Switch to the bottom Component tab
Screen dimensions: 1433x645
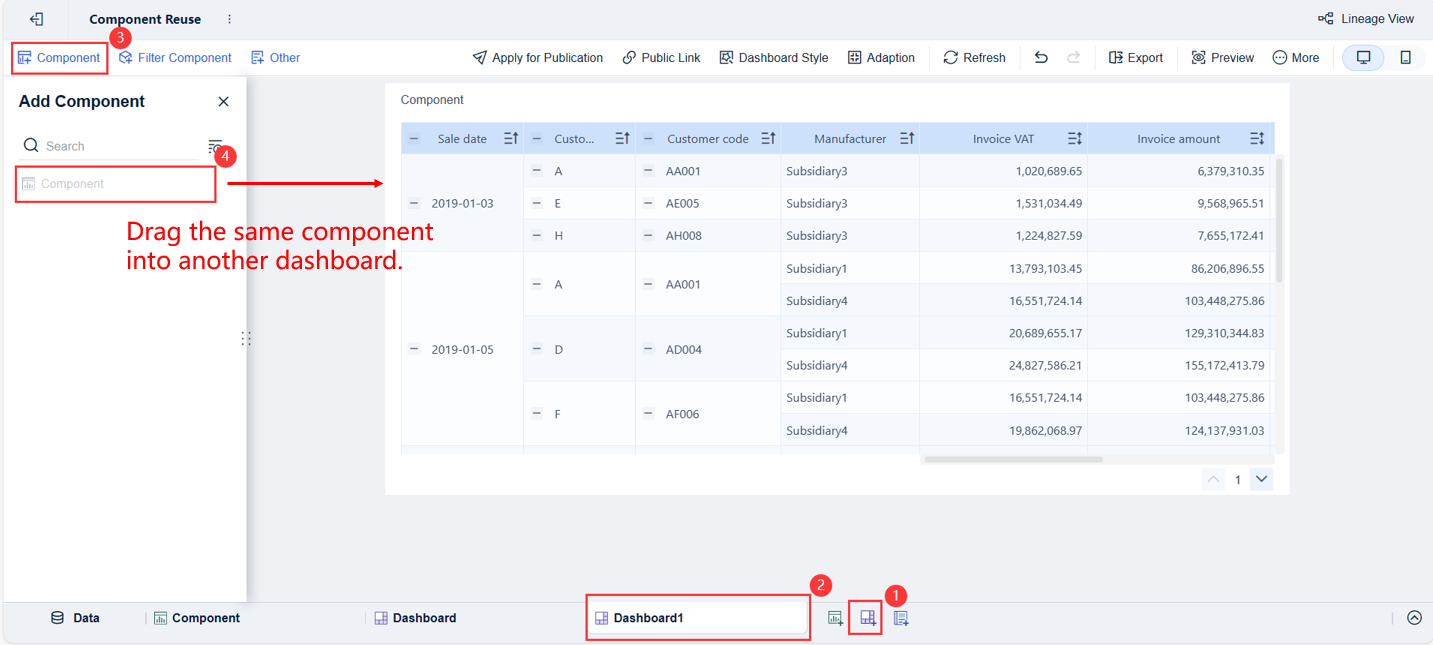[x=197, y=618]
